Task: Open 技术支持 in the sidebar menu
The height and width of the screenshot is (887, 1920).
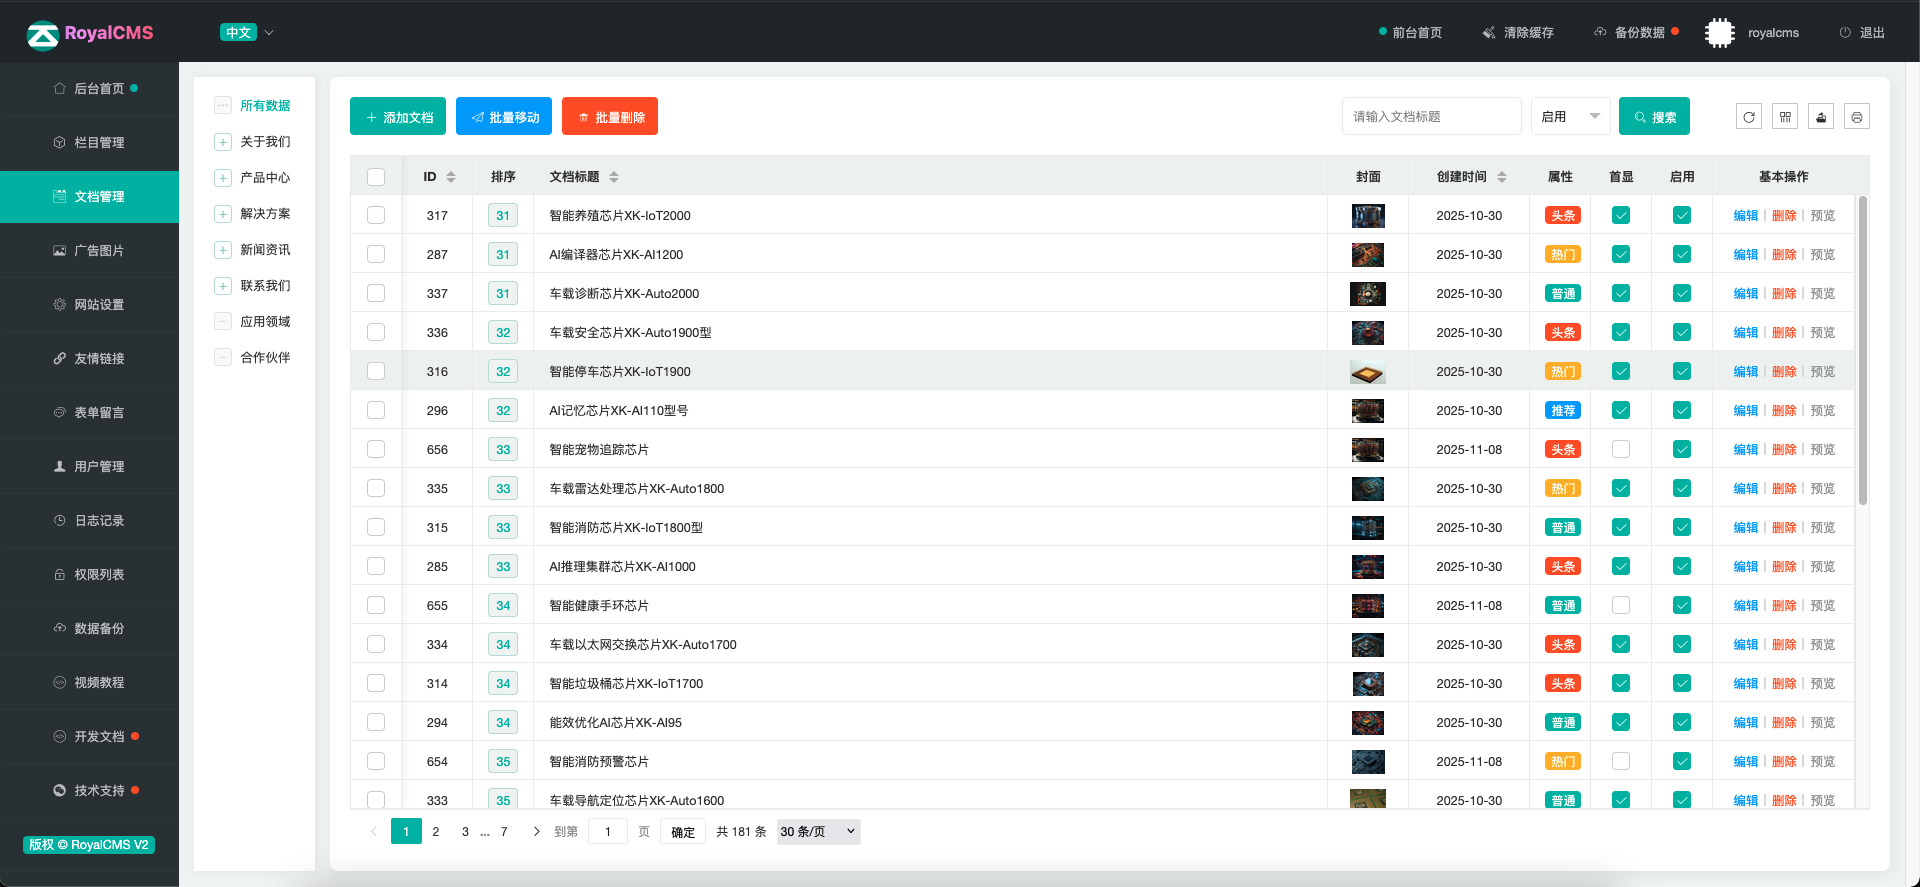Action: [90, 790]
